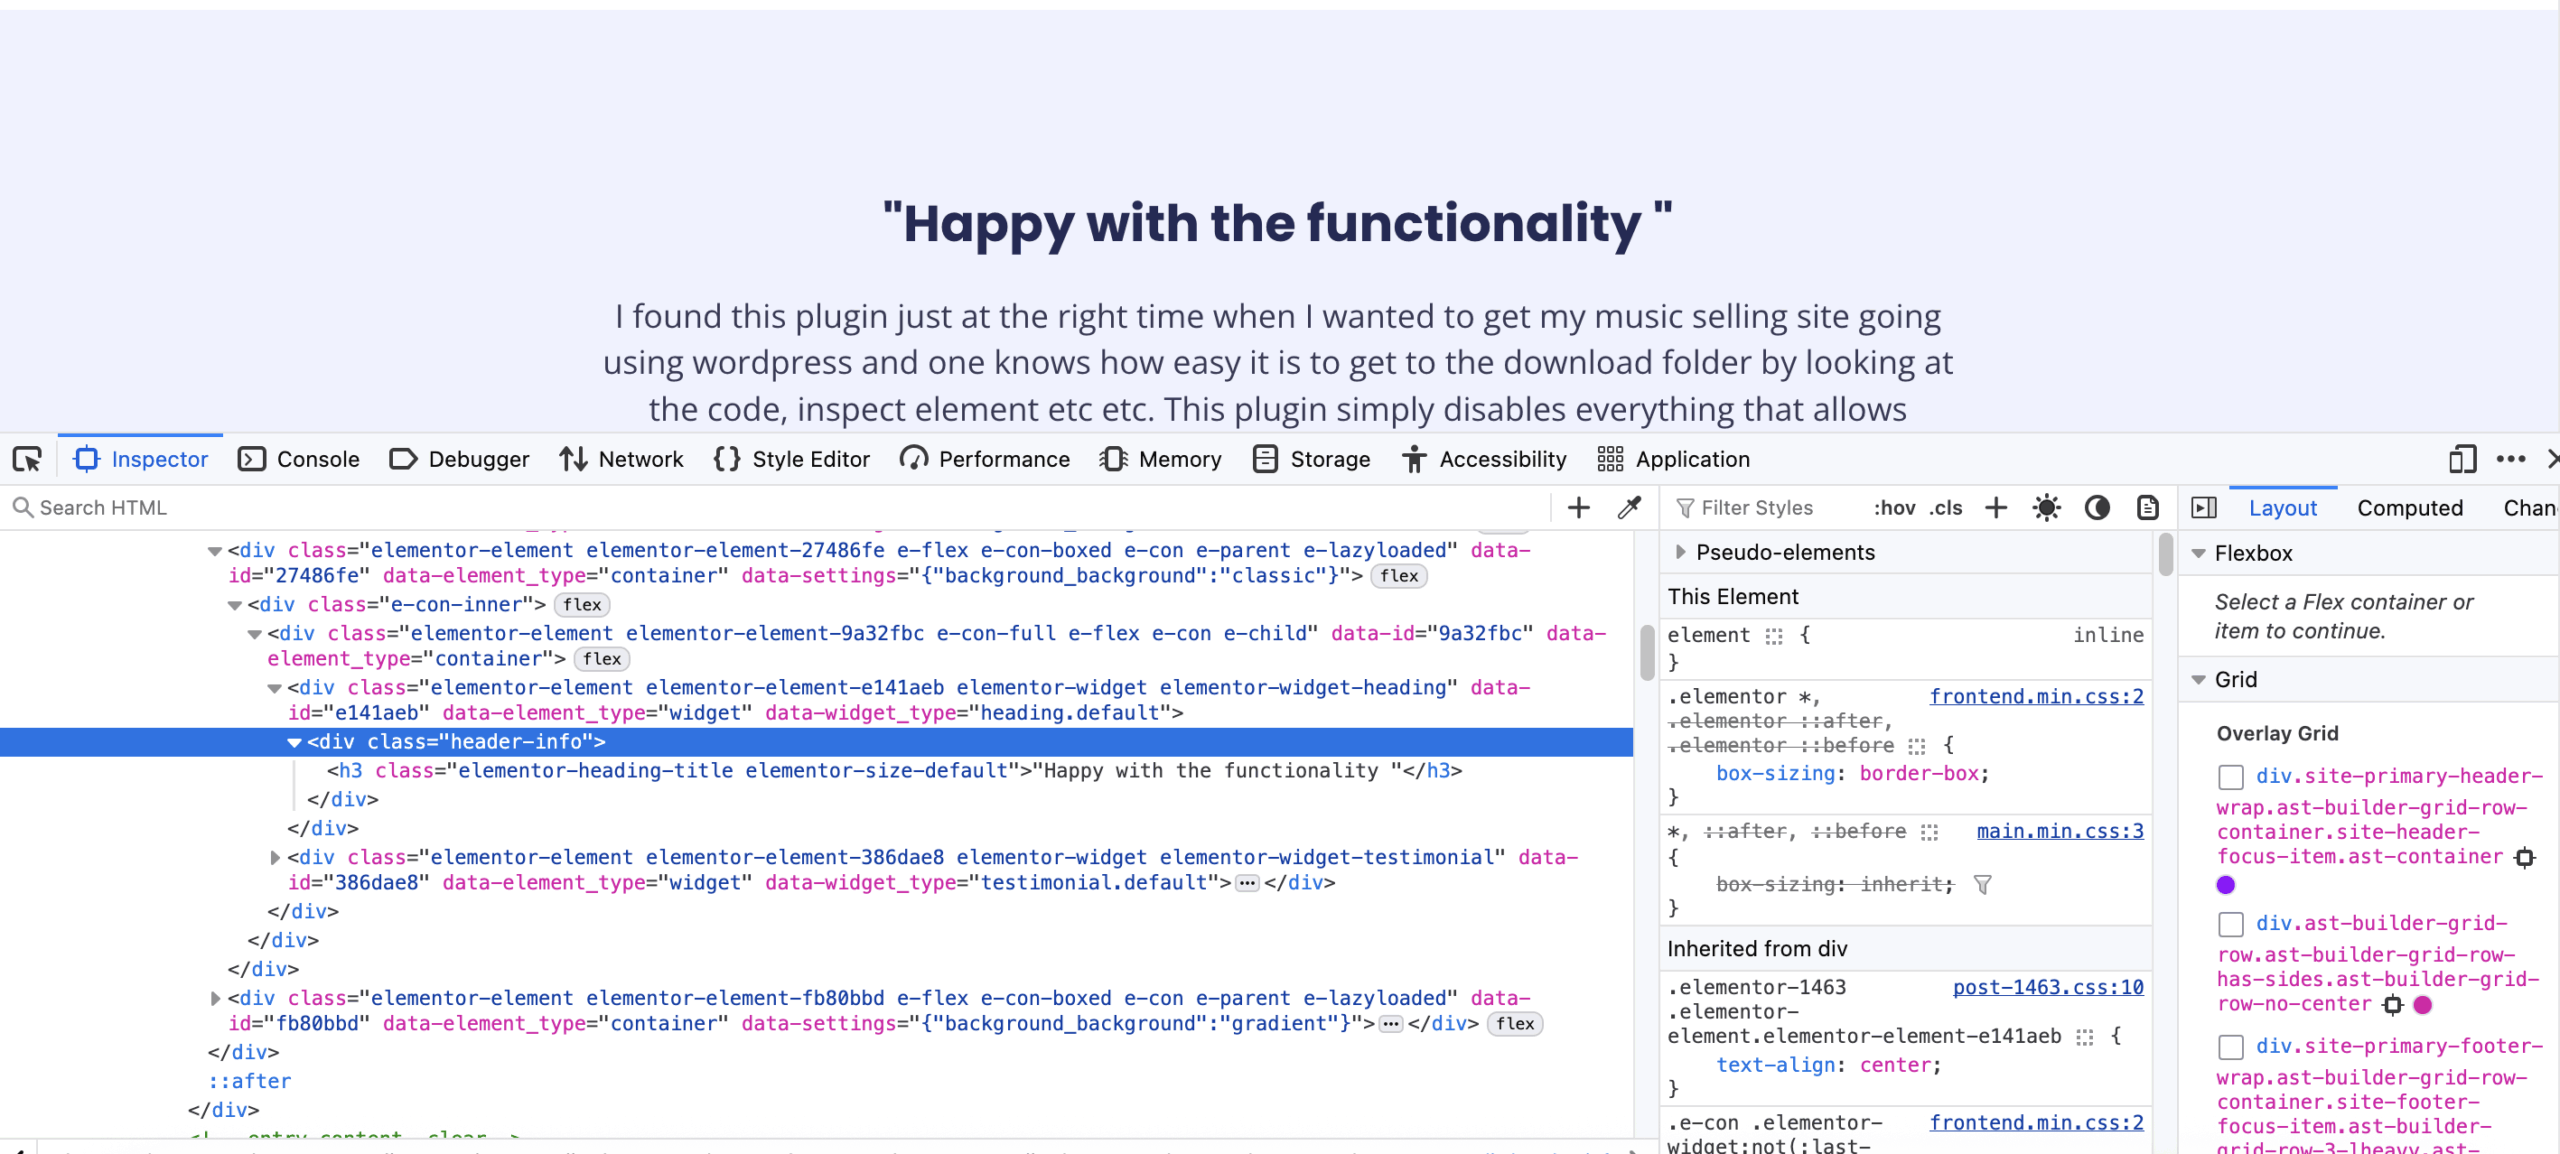
Task: Expand the Pseudo-elements section
Action: click(x=1680, y=552)
